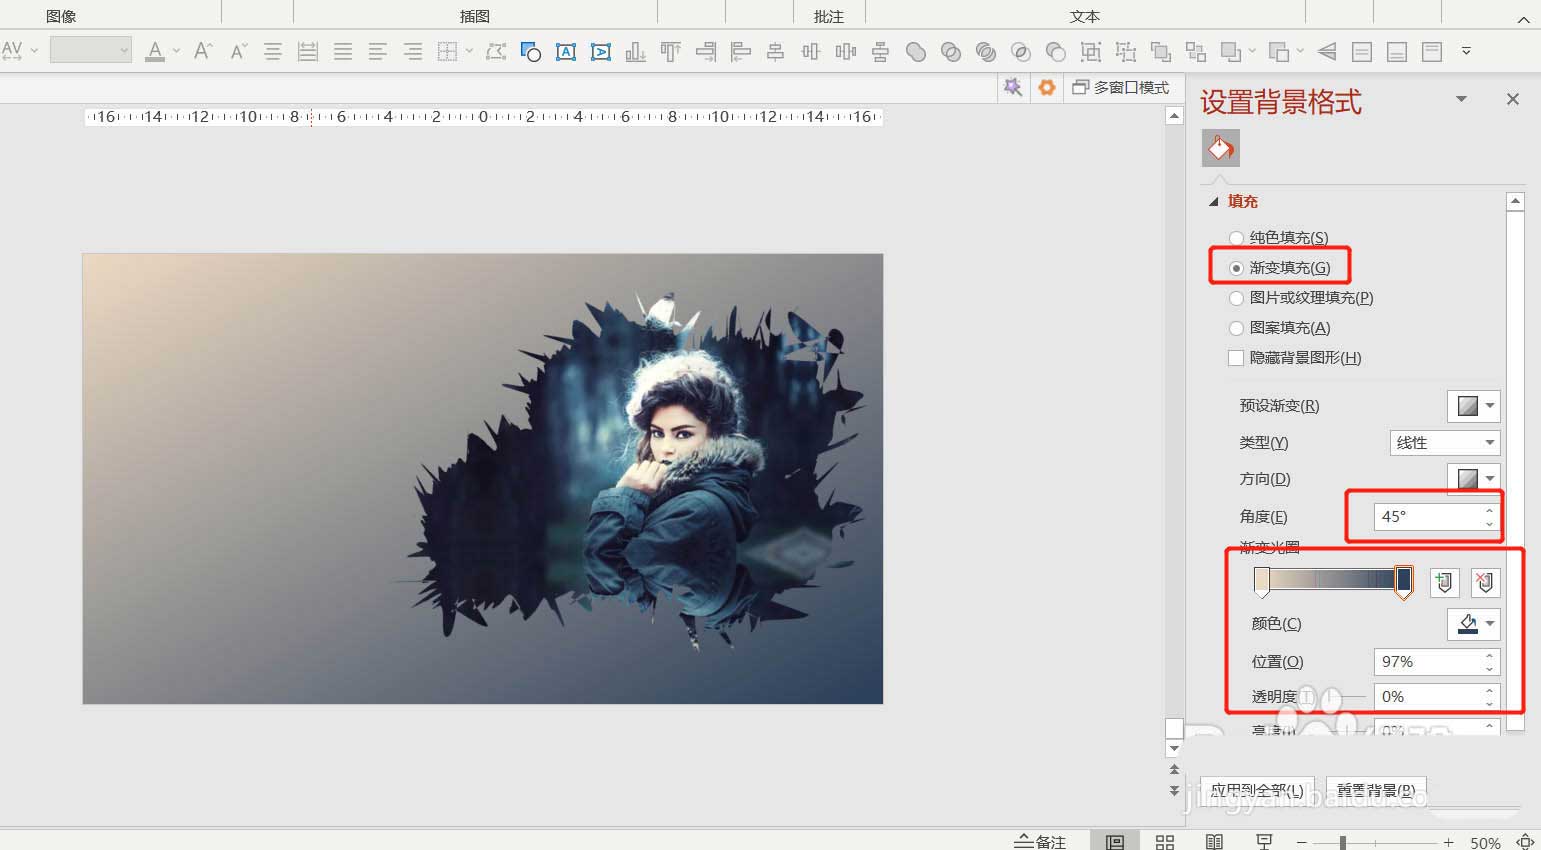Enable hide background graphics (隐藏背景图形) checkbox
This screenshot has width=1541, height=850.
pos(1236,358)
